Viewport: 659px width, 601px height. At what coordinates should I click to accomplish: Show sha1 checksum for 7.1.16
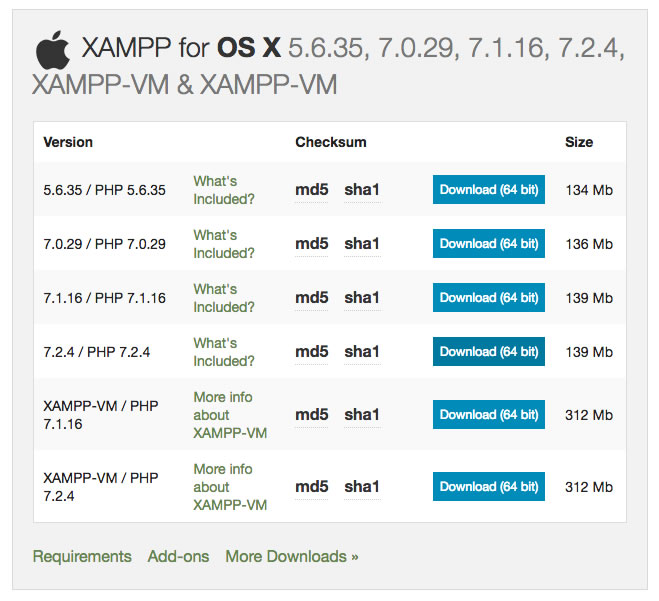coord(362,298)
